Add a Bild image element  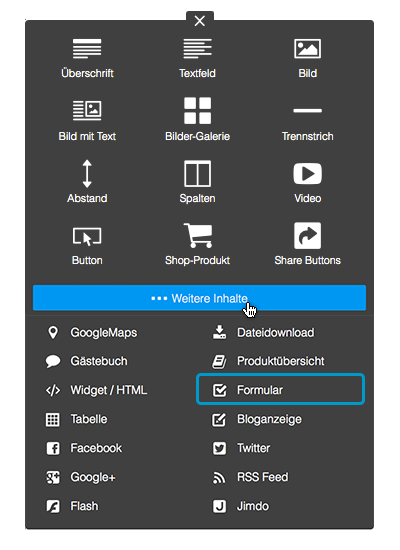[x=307, y=58]
